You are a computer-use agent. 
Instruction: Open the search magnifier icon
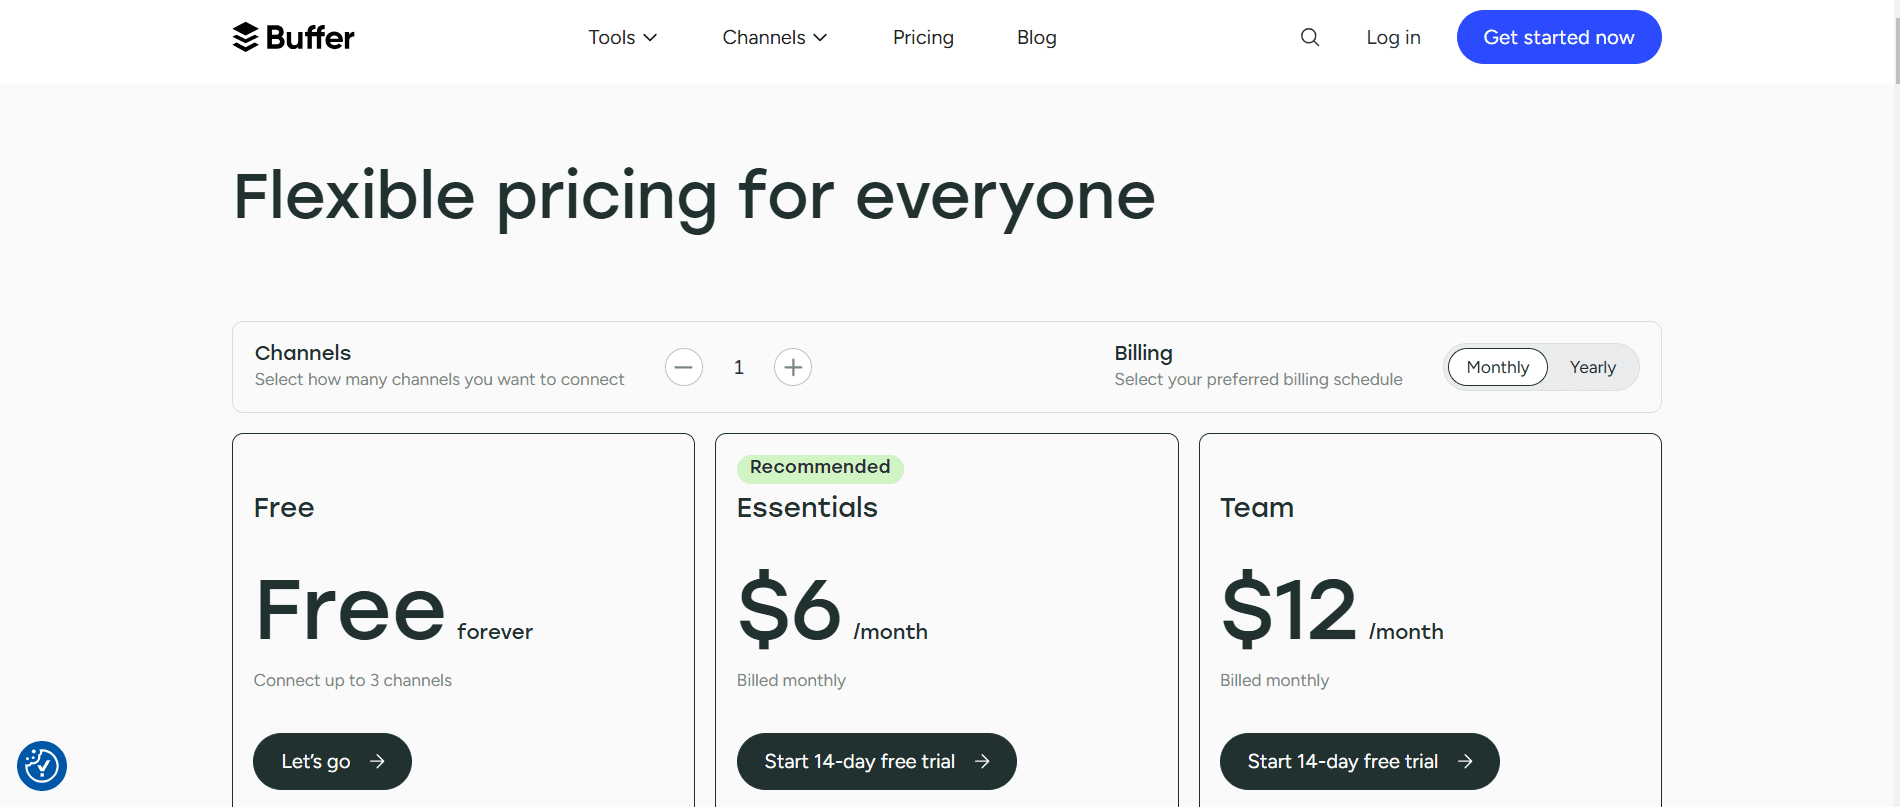pyautogui.click(x=1309, y=37)
